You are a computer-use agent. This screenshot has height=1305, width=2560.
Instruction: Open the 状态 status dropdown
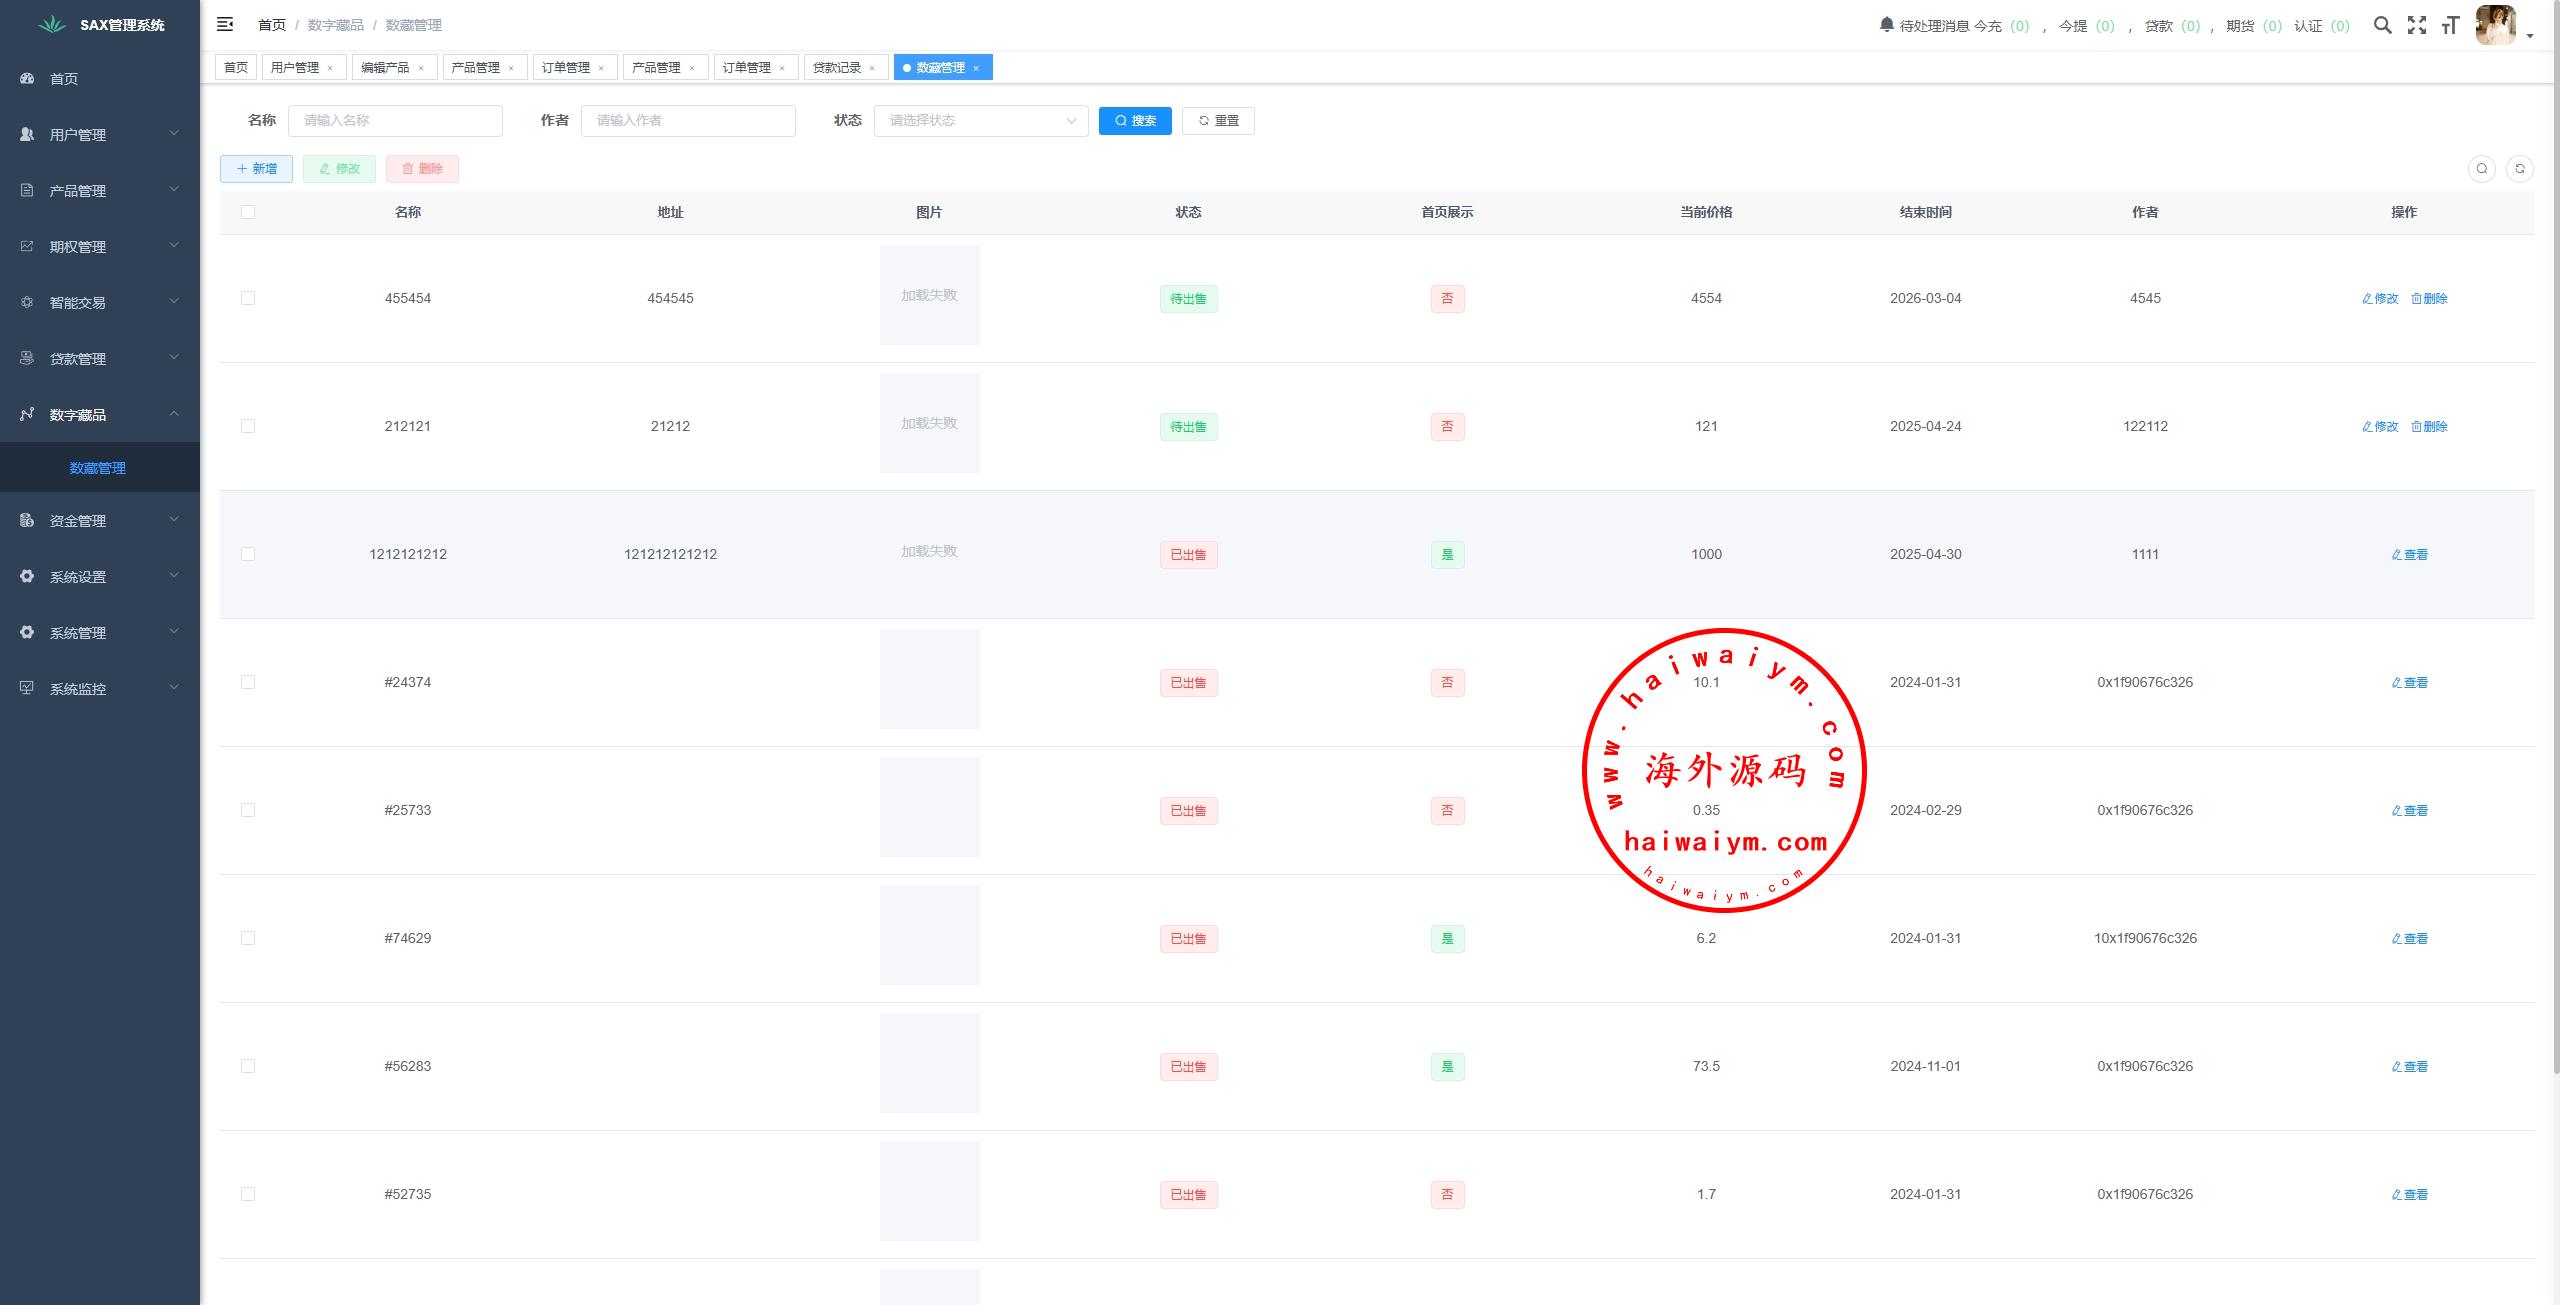tap(980, 121)
